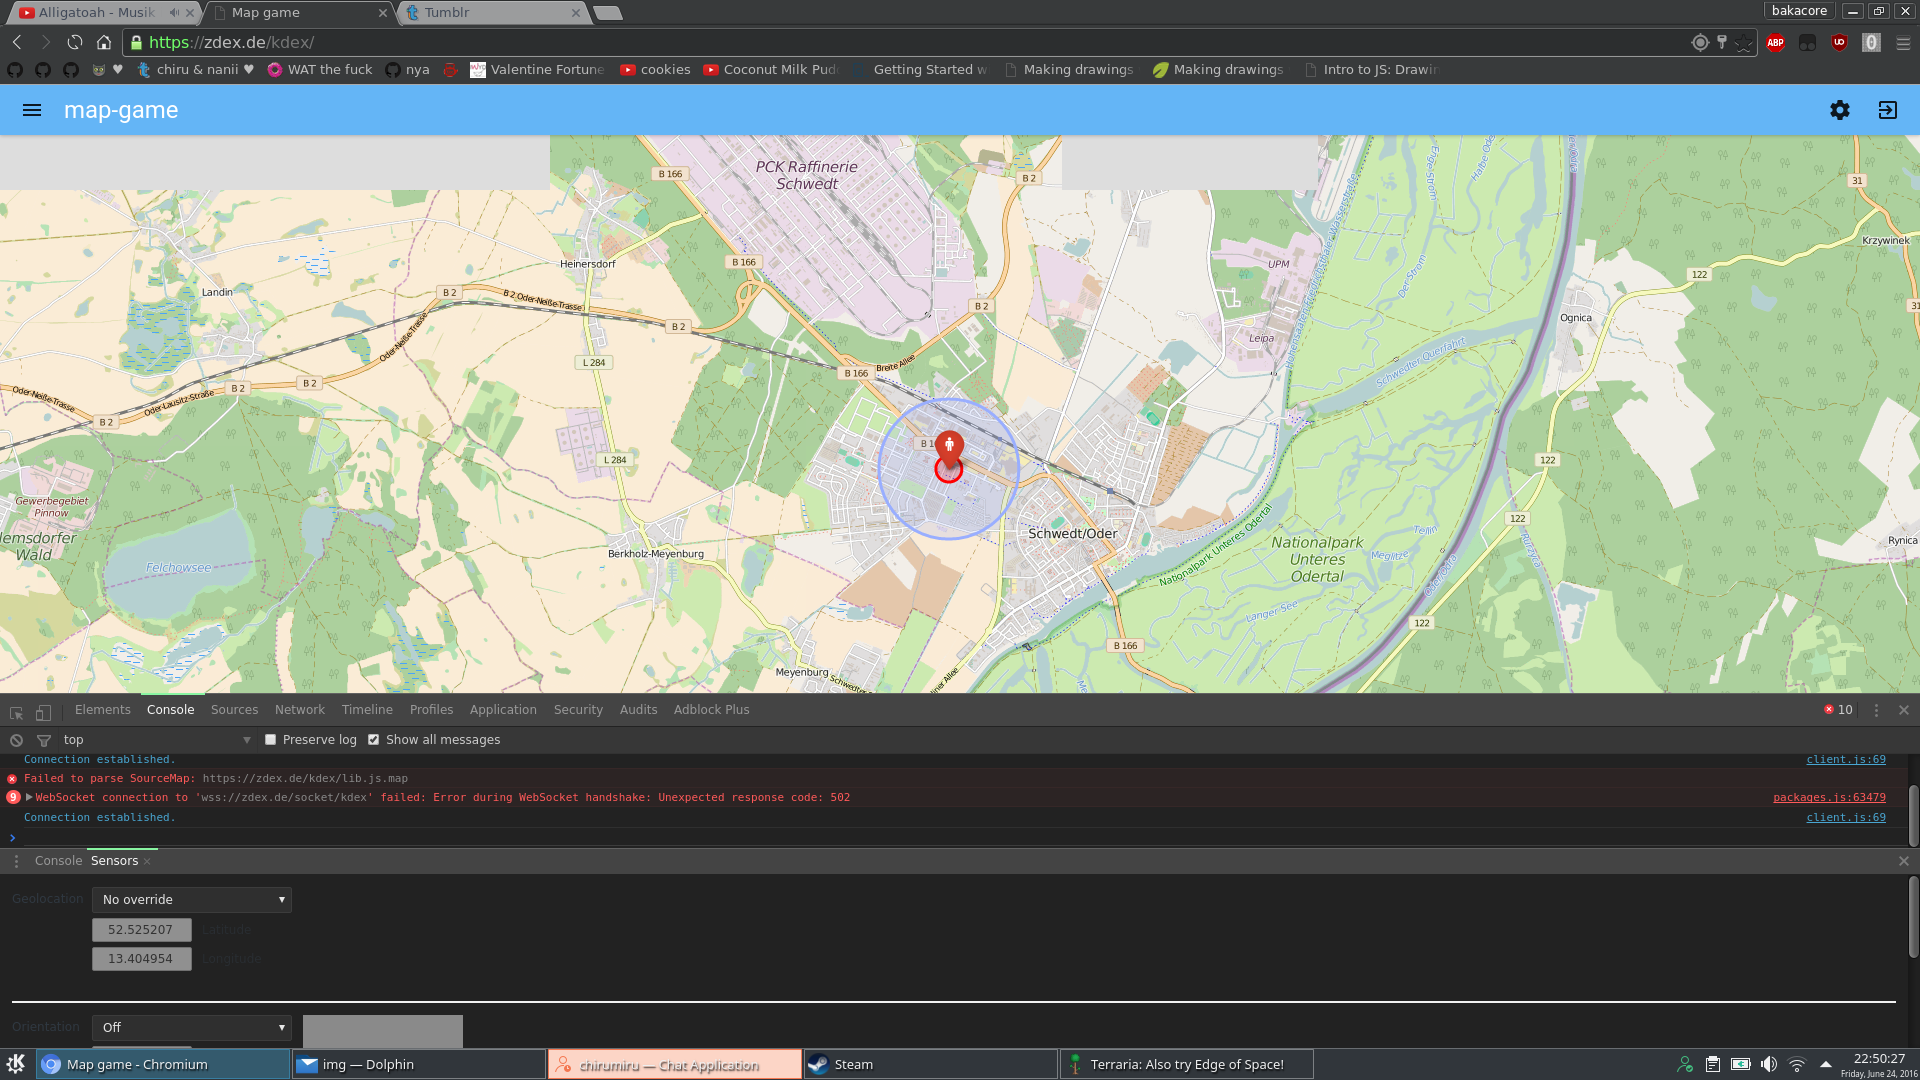Go back in browser history
This screenshot has width=1920, height=1080.
pyautogui.click(x=17, y=42)
